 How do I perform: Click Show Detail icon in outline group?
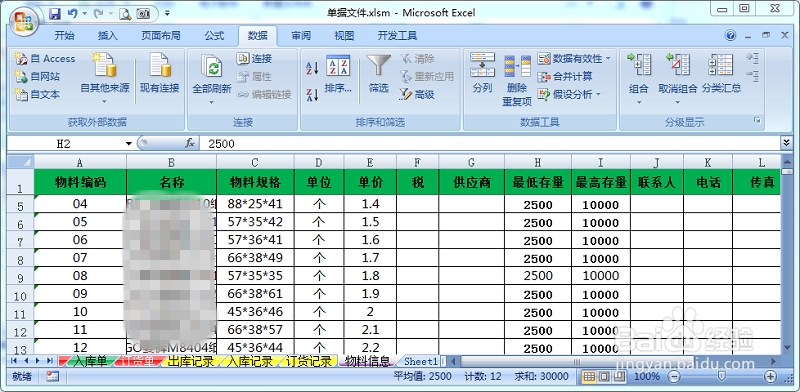[752, 58]
